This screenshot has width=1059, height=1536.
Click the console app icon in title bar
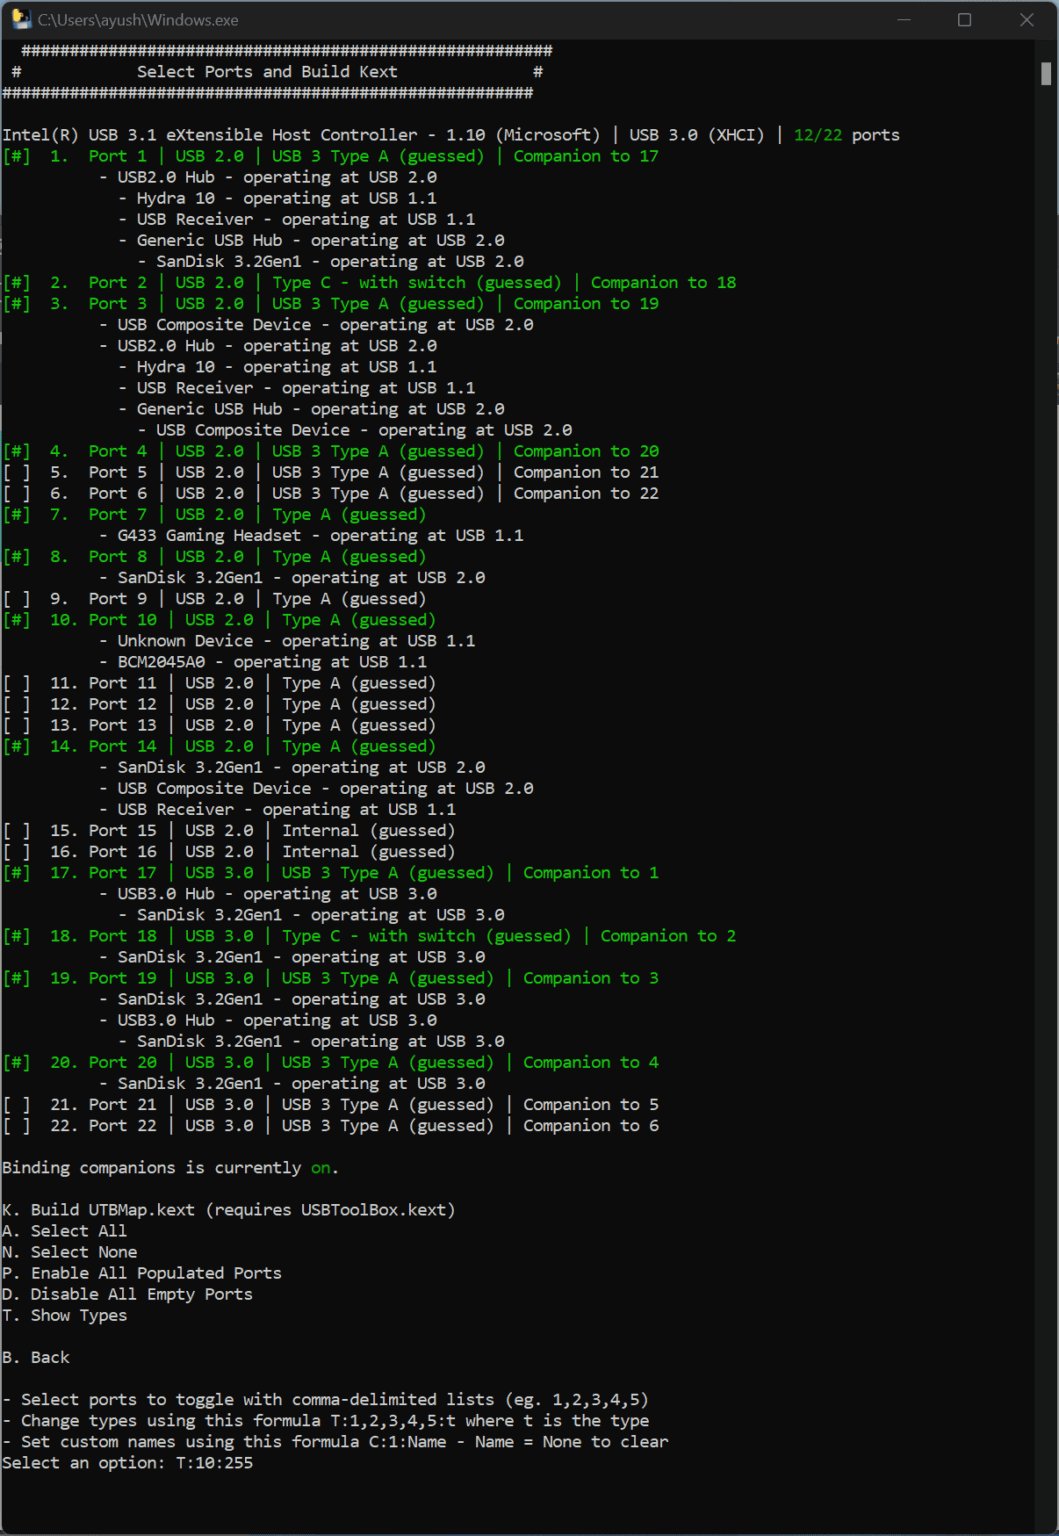tap(20, 19)
